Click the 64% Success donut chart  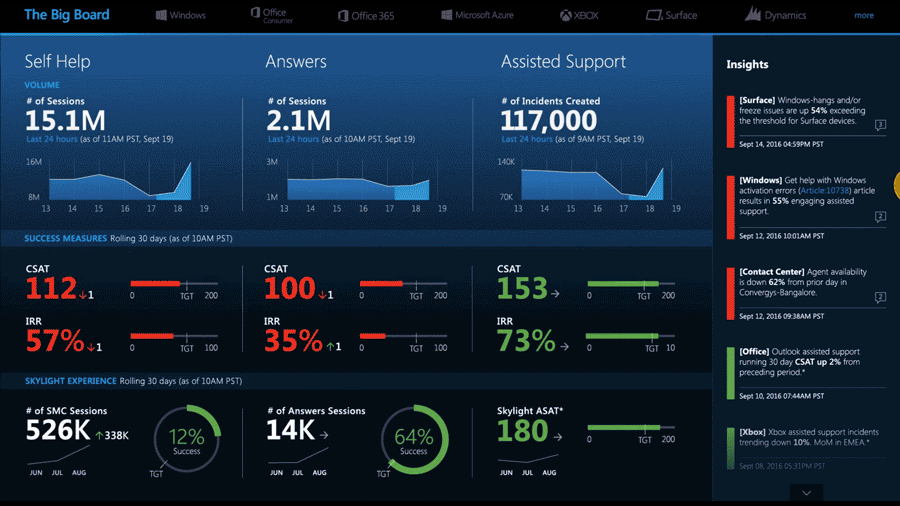[414, 439]
